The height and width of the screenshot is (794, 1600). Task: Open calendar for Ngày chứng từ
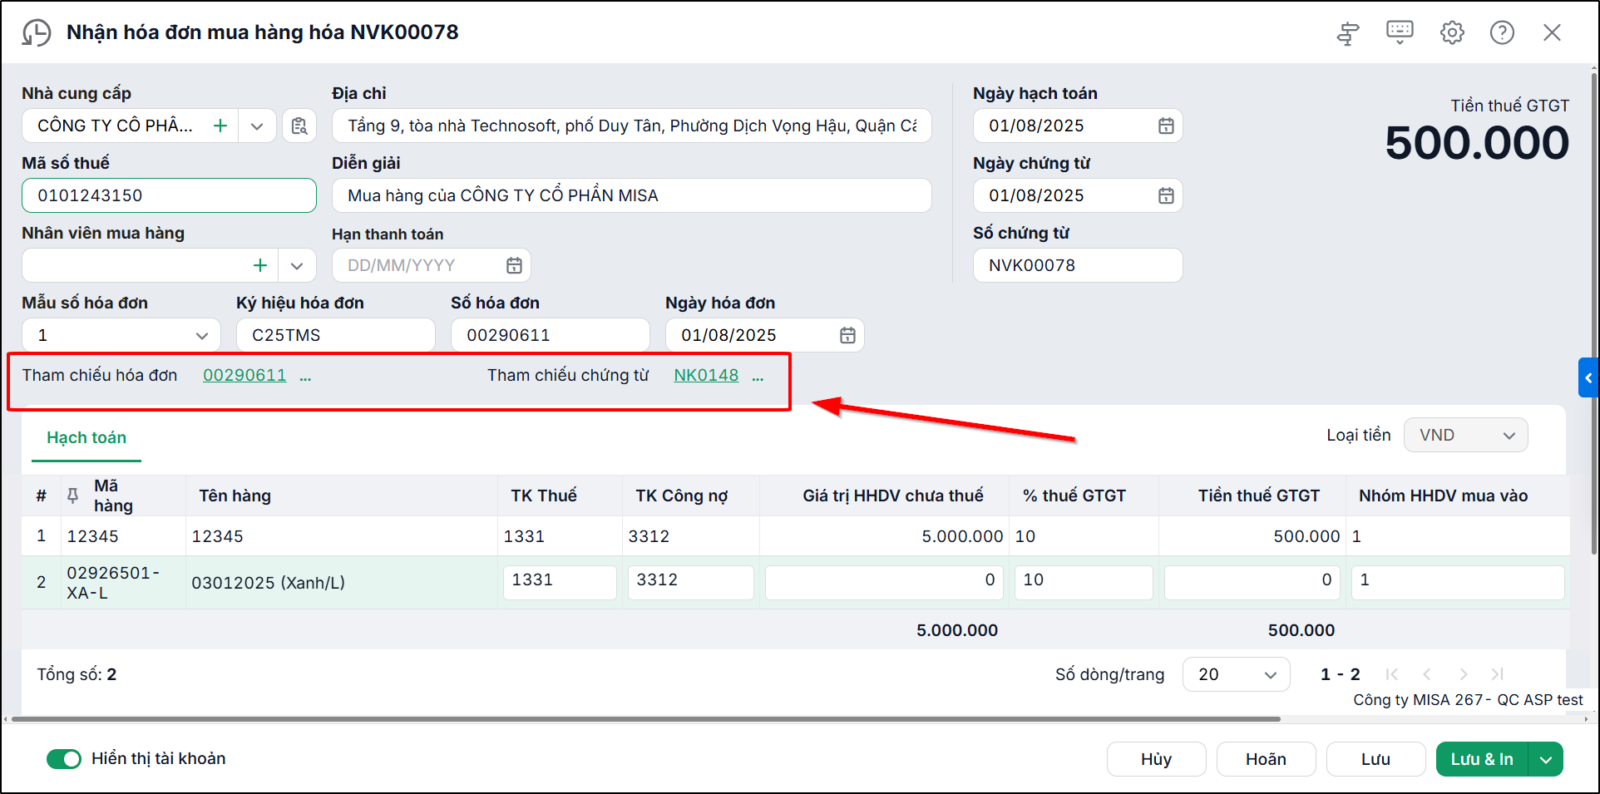coord(1166,196)
